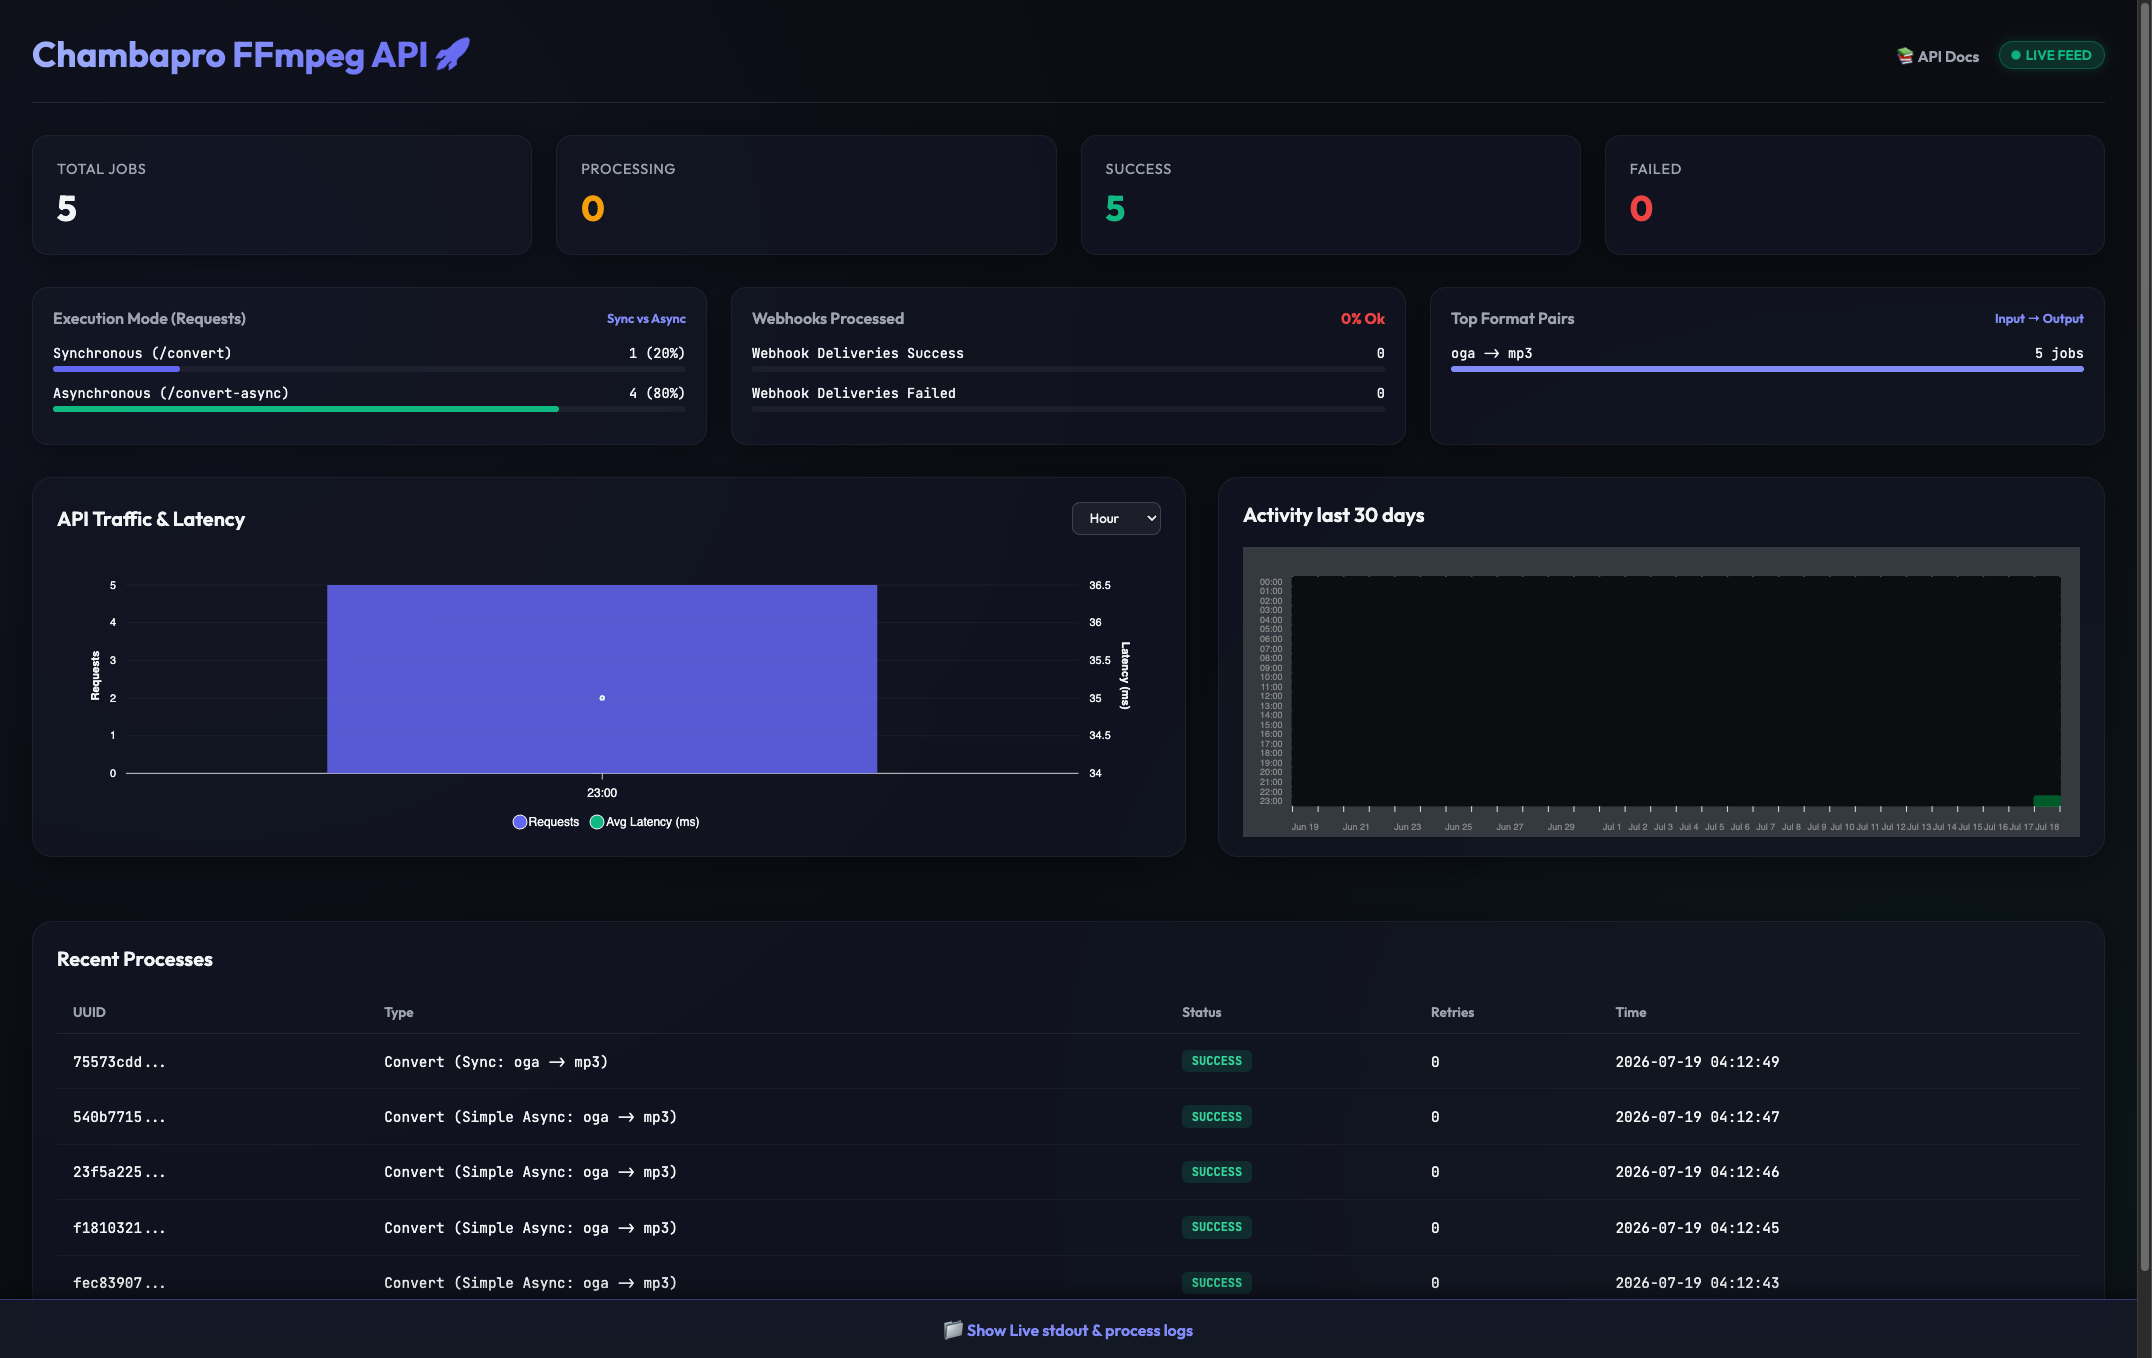Select the FAILED count card
Image resolution: width=2152 pixels, height=1358 pixels.
click(x=1854, y=195)
